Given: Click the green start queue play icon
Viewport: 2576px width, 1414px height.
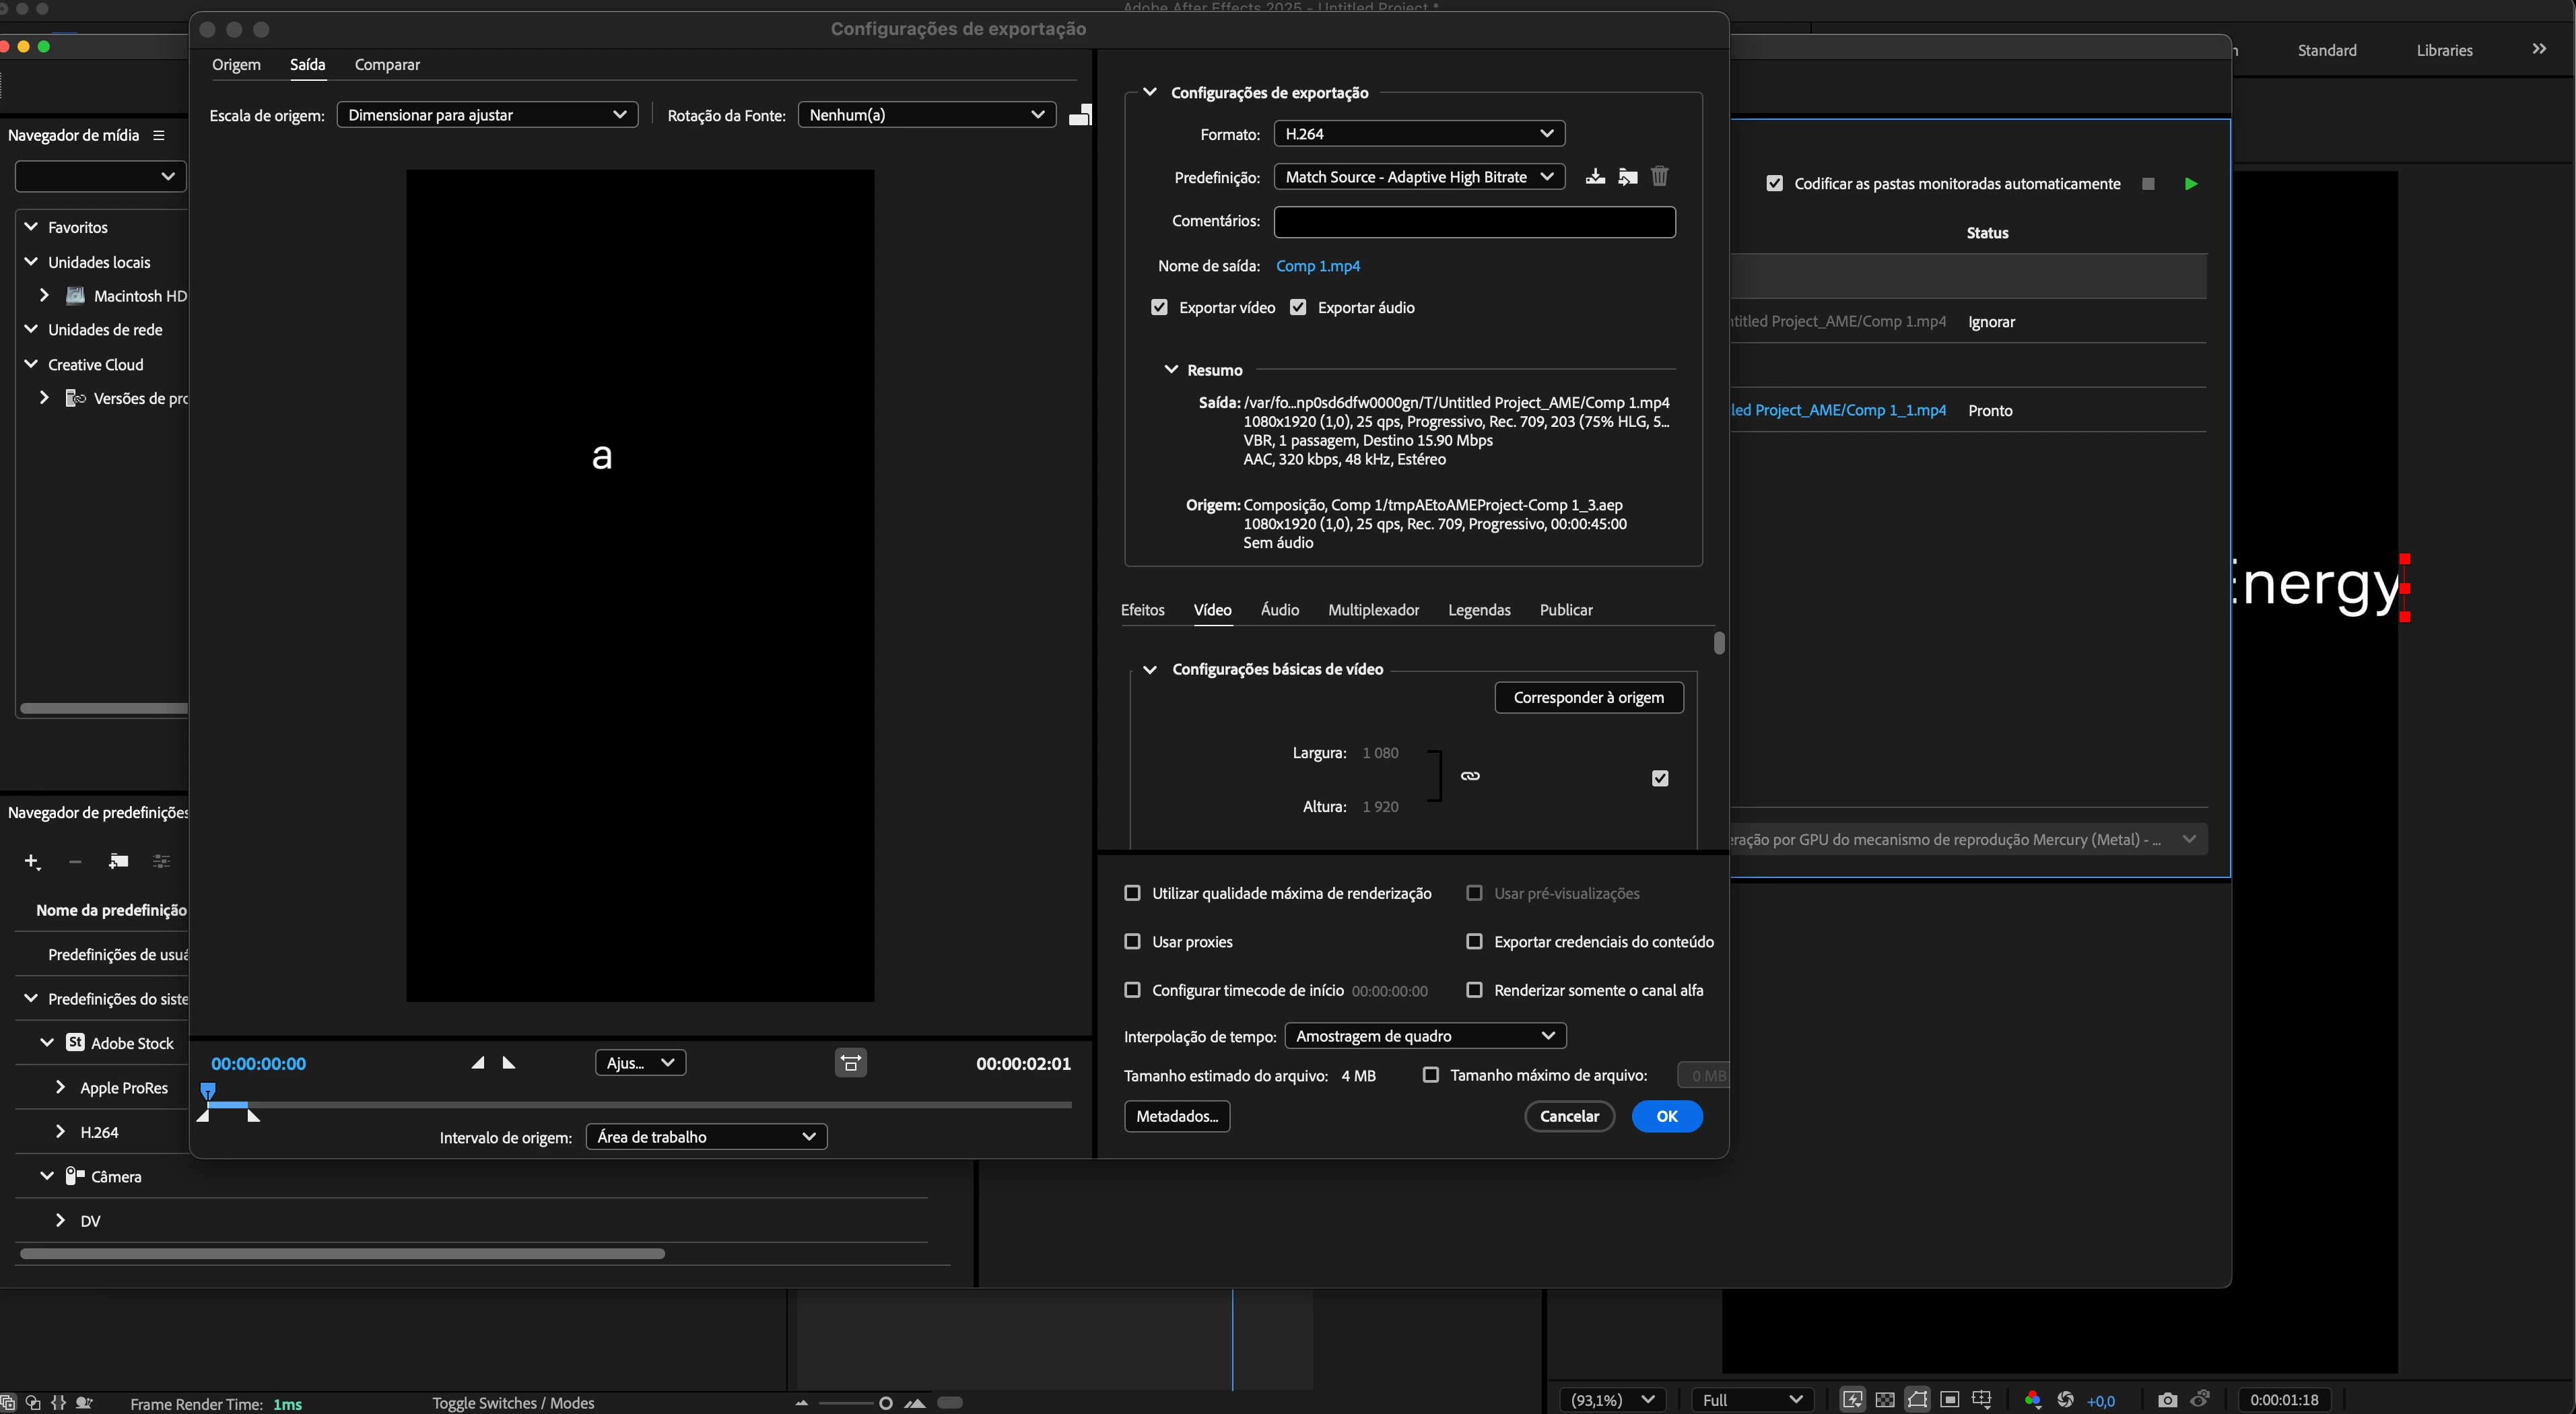Looking at the screenshot, I should (2191, 184).
